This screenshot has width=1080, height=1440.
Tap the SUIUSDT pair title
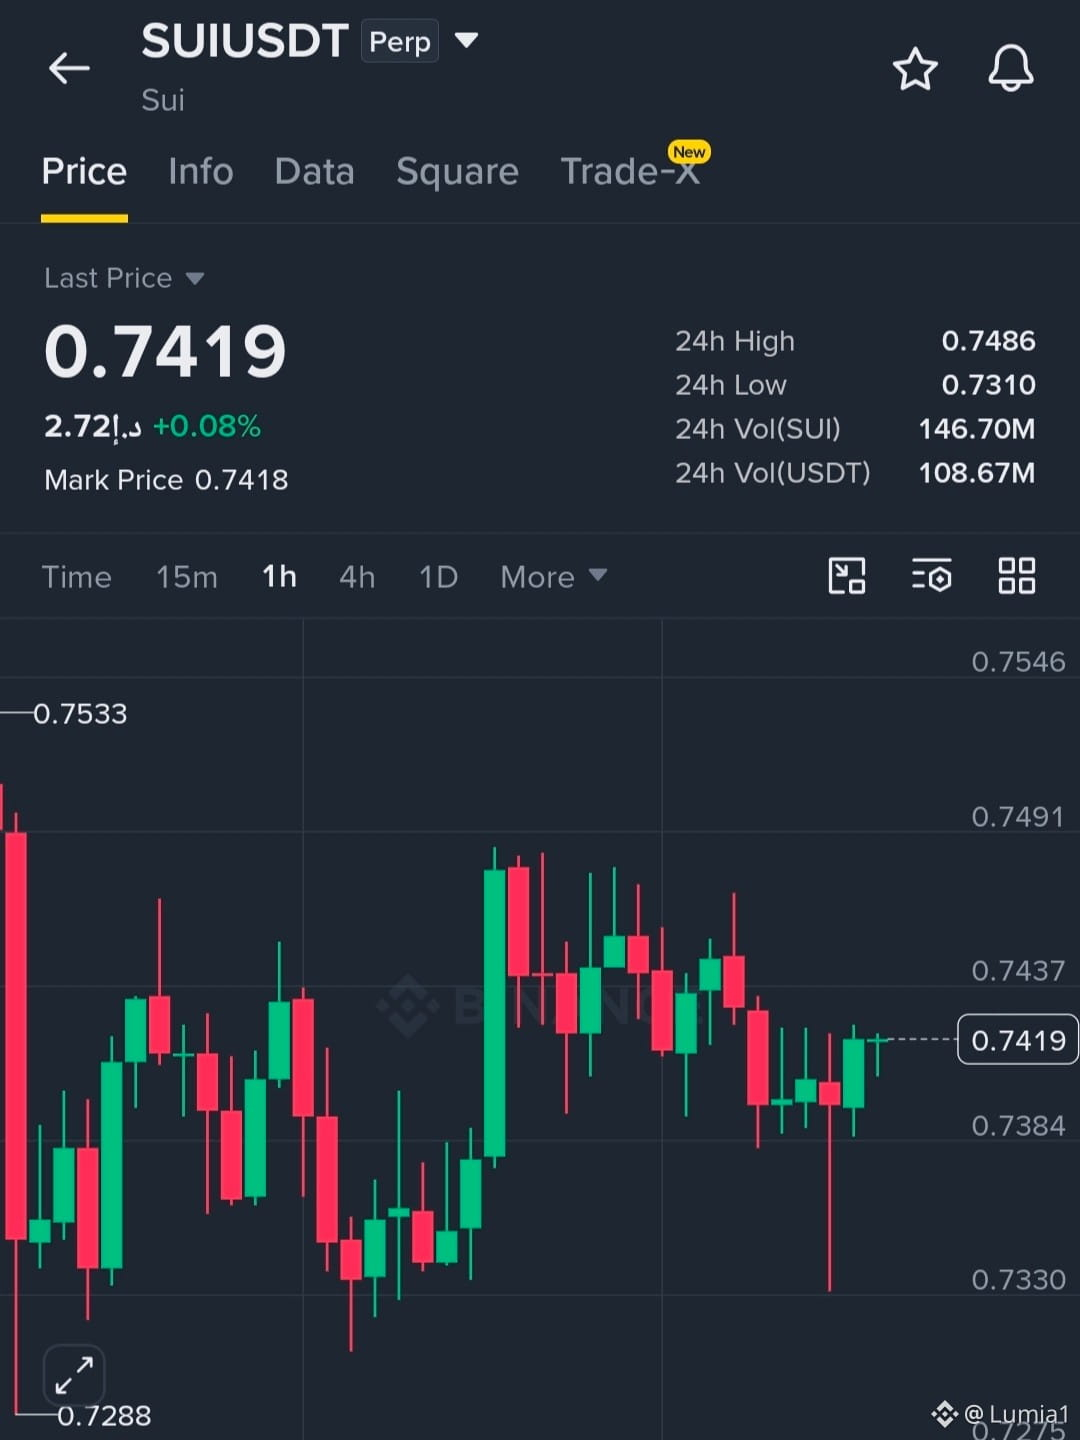[244, 41]
